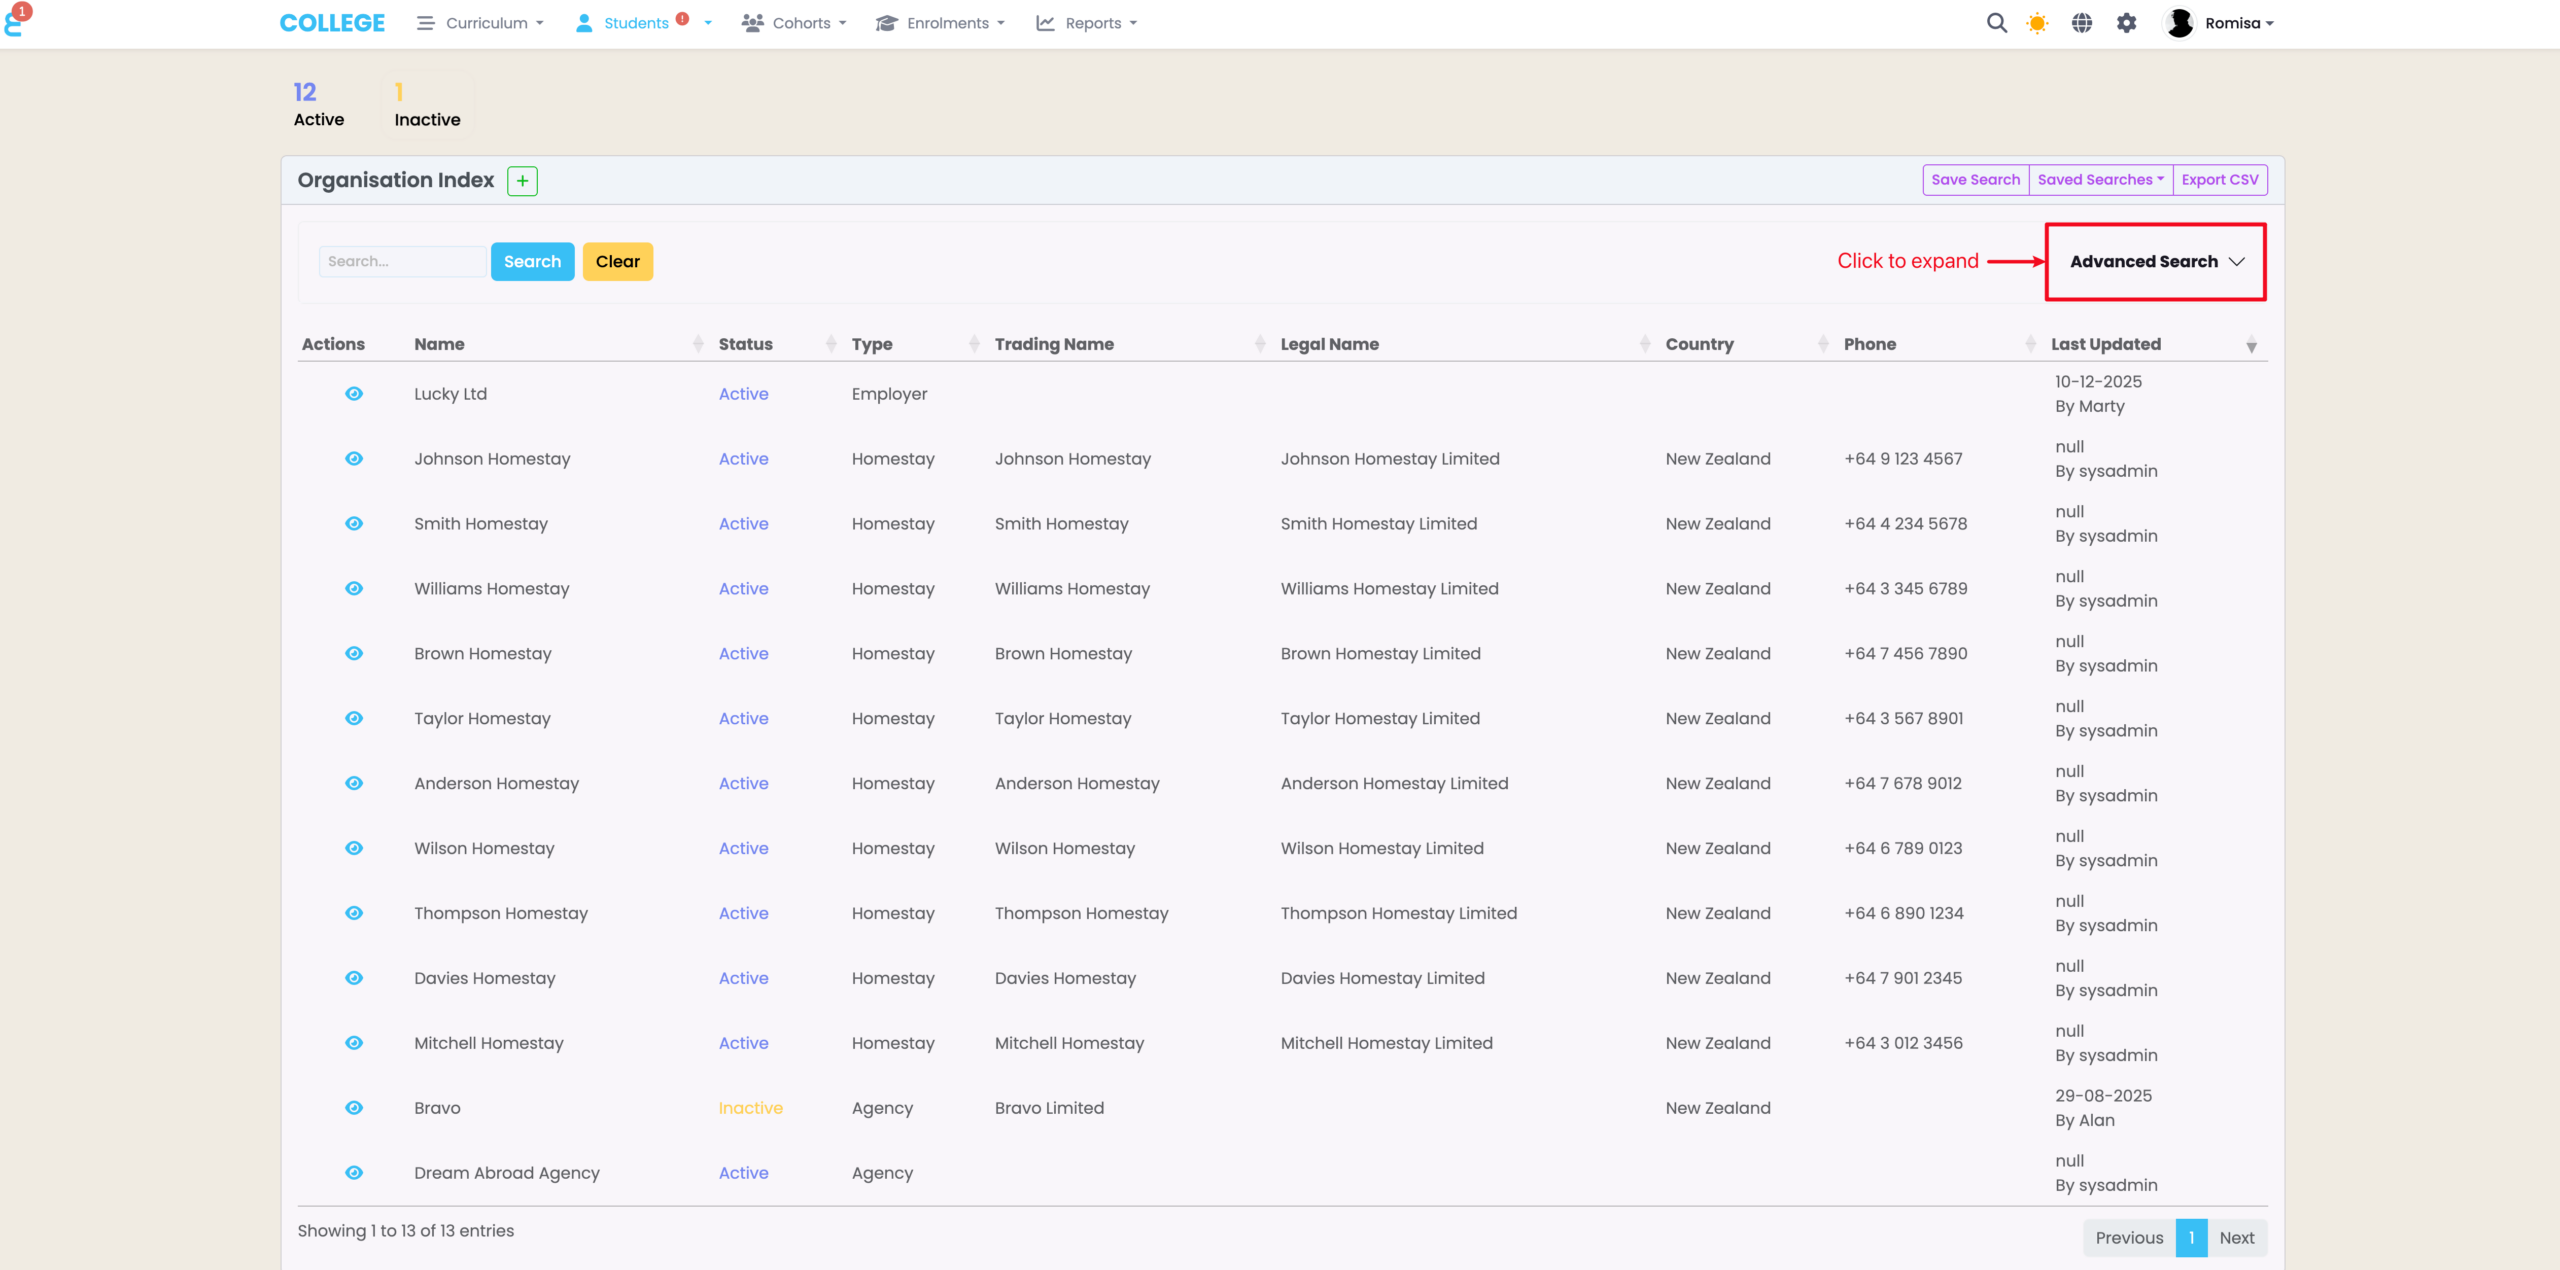Click the green plus add organisation icon

522,181
